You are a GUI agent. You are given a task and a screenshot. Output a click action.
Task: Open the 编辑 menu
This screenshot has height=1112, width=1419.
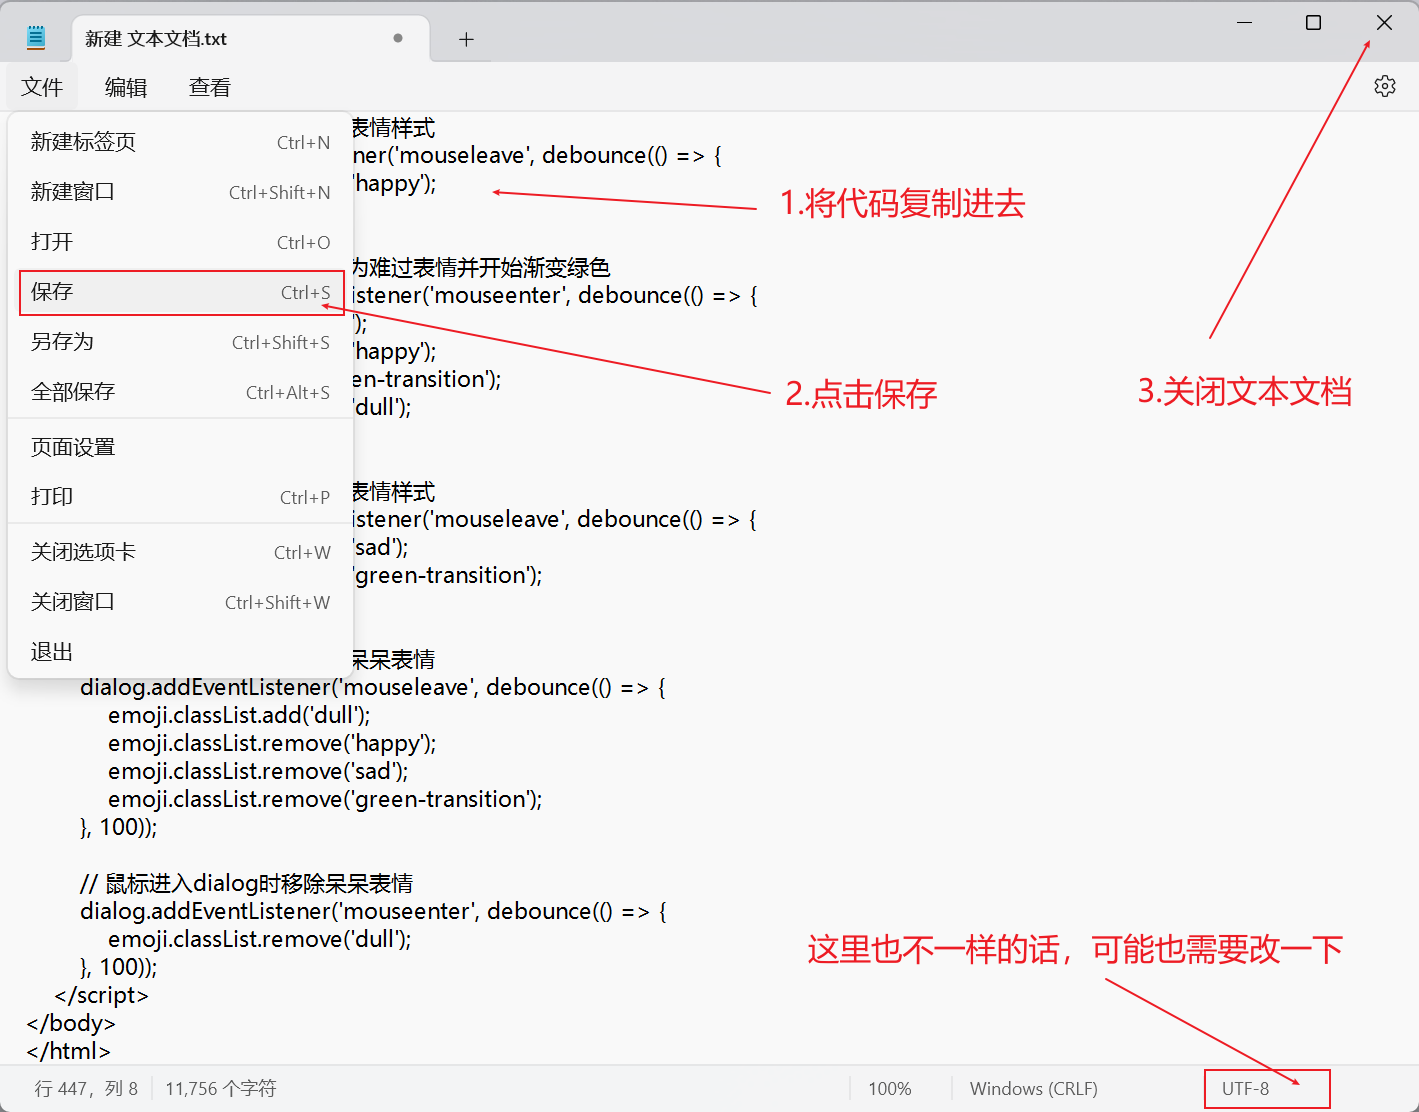coord(126,87)
